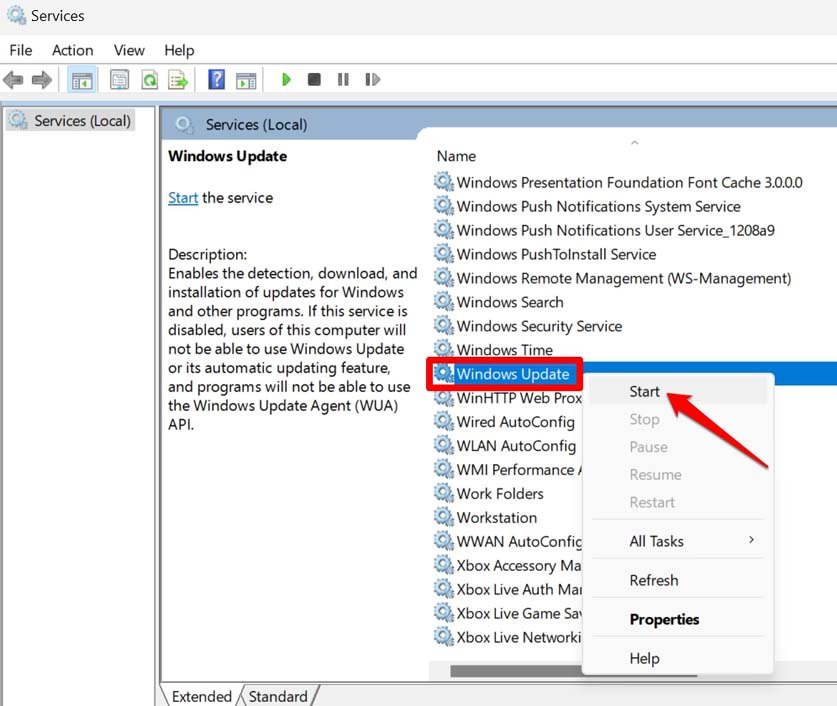Open the Action menu
Screen dimensions: 837x706
click(72, 50)
